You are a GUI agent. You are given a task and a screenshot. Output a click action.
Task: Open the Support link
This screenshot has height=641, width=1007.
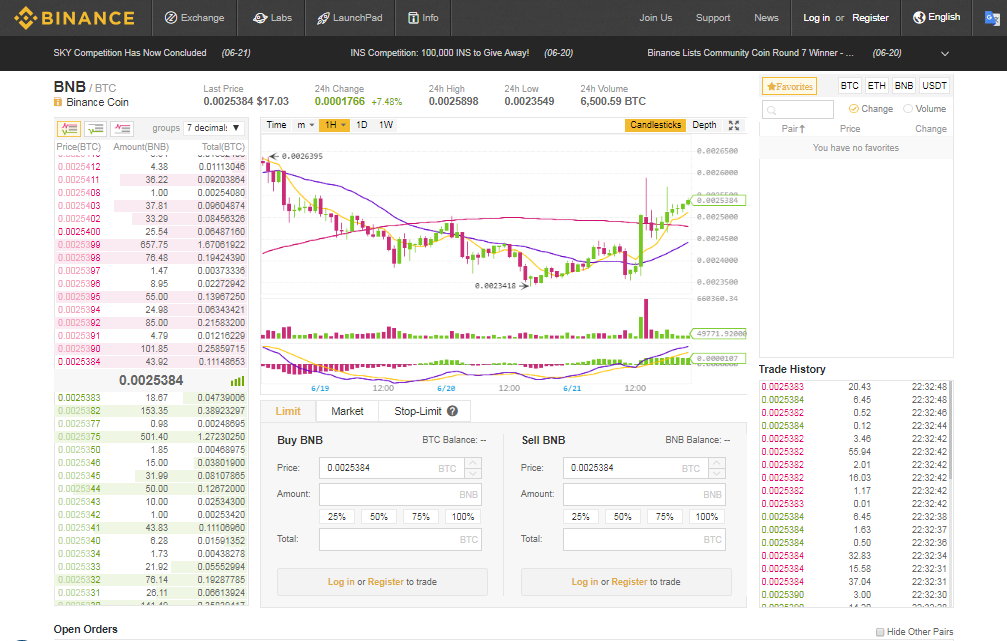click(713, 18)
